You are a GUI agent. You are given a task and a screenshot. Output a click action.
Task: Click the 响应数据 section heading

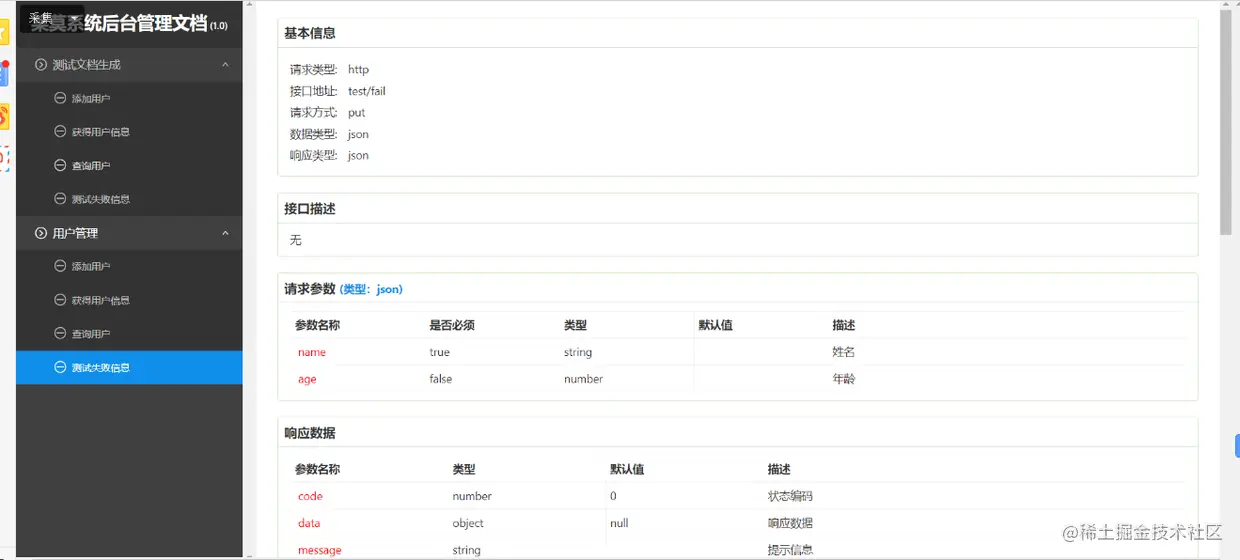point(310,433)
